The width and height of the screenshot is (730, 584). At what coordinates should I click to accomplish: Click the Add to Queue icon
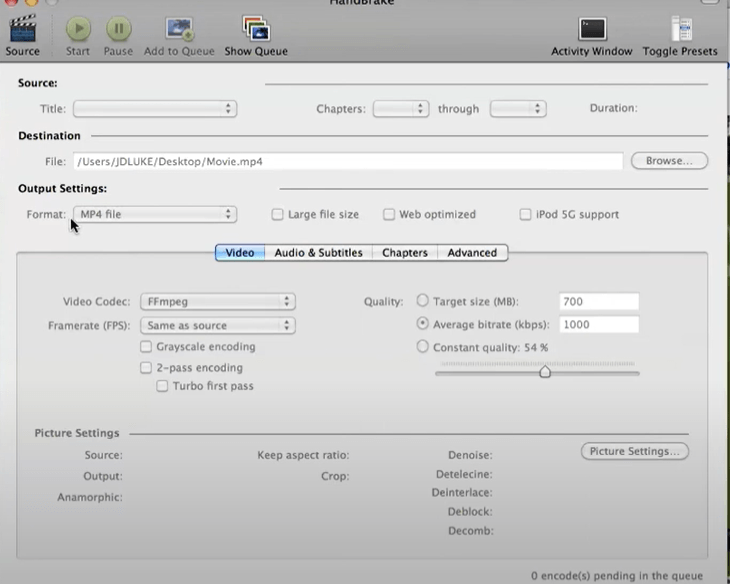[x=179, y=29]
